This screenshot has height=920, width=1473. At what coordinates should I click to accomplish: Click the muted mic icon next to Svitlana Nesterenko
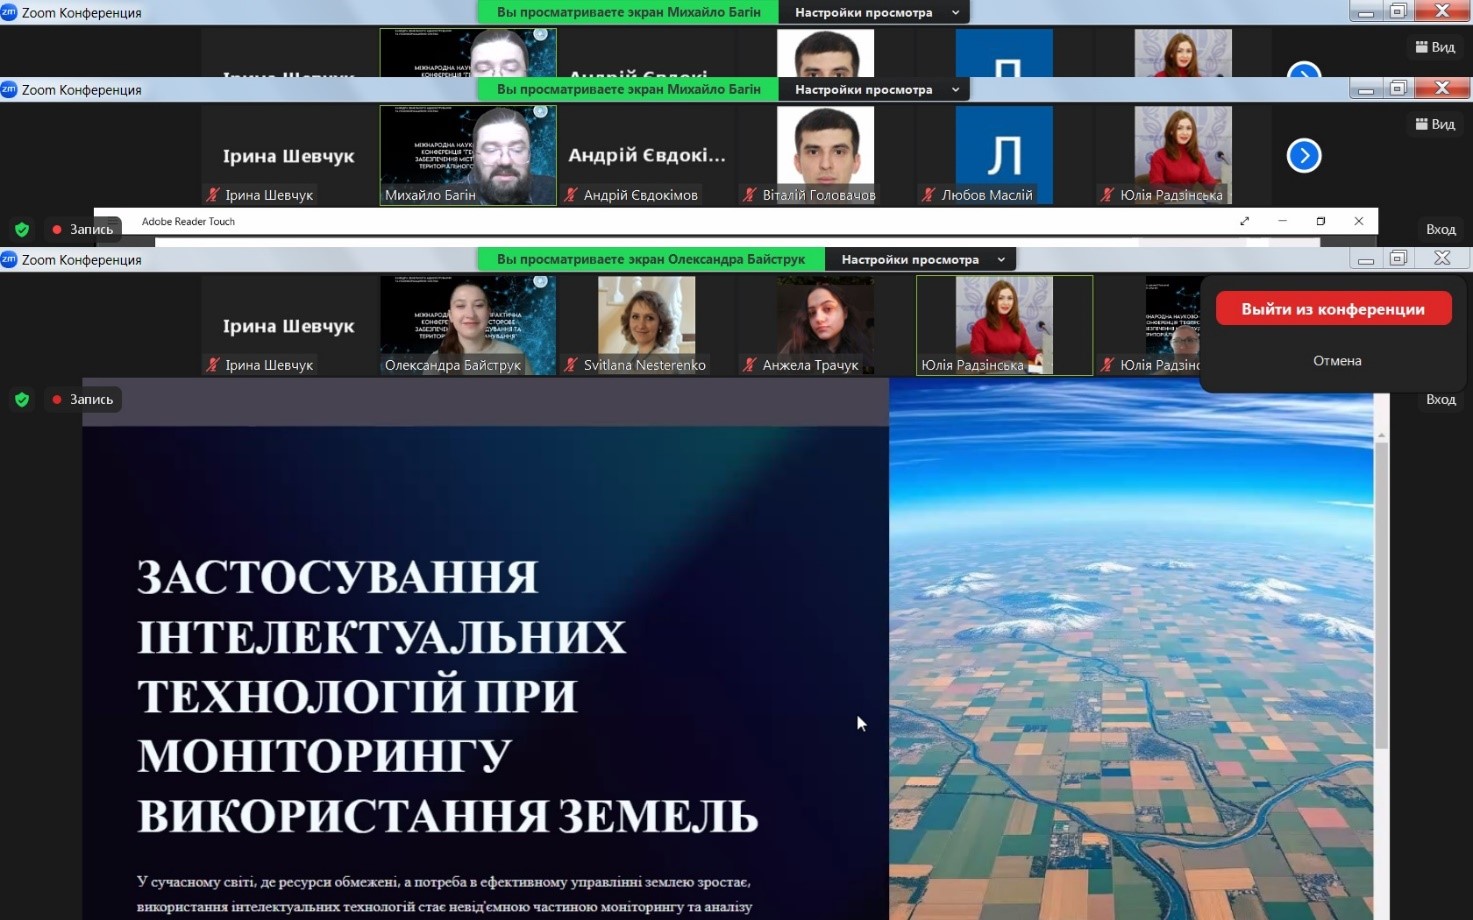click(x=571, y=365)
